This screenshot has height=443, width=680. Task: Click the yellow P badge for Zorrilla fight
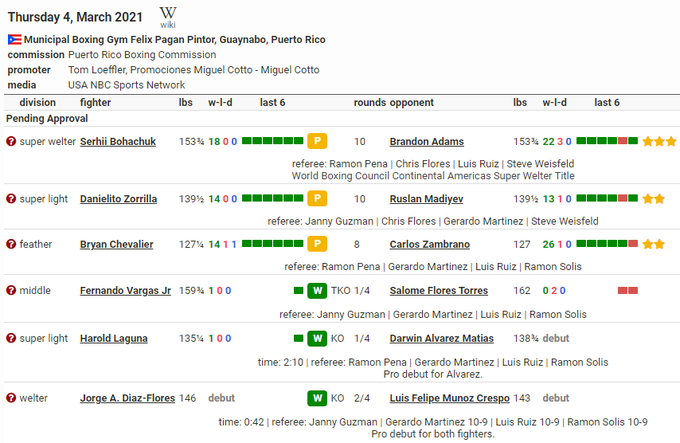pos(317,199)
